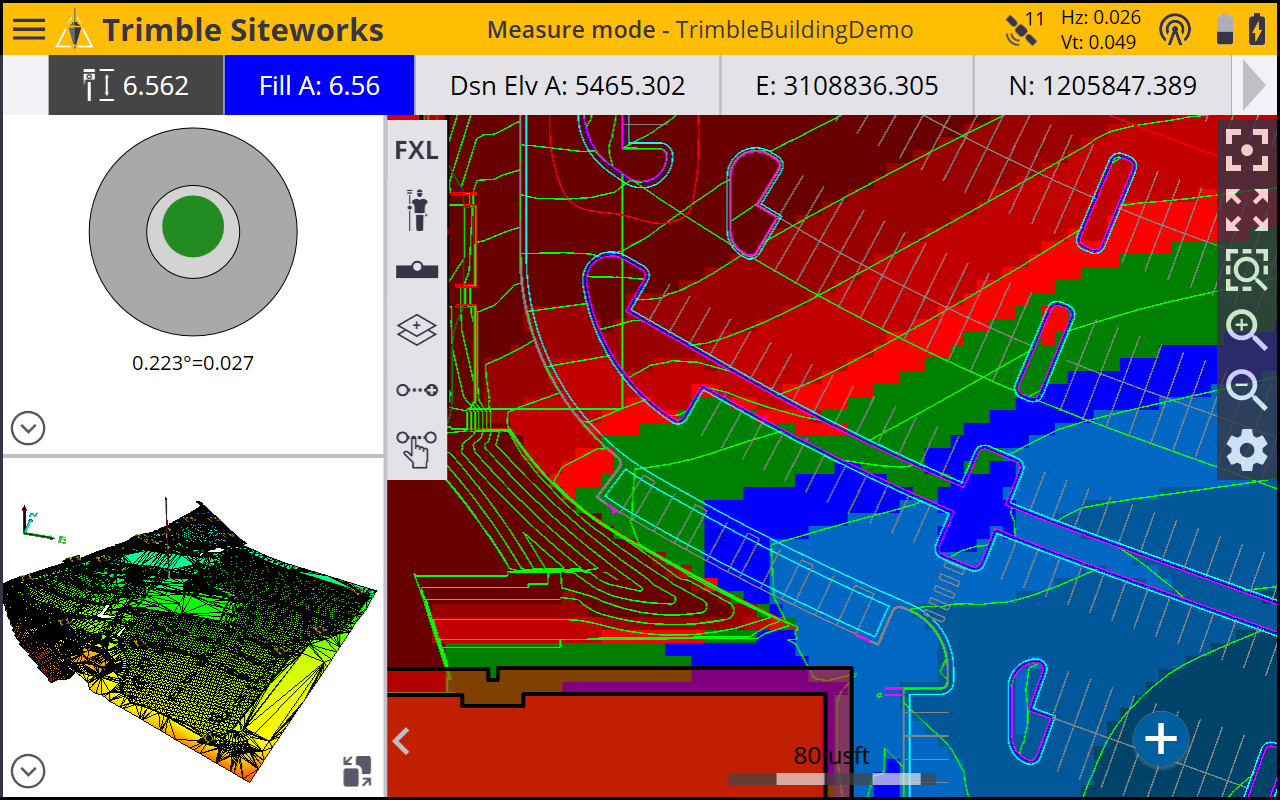Select the tap-to-select line tool
Screen dimensions: 1280x800
click(x=417, y=449)
